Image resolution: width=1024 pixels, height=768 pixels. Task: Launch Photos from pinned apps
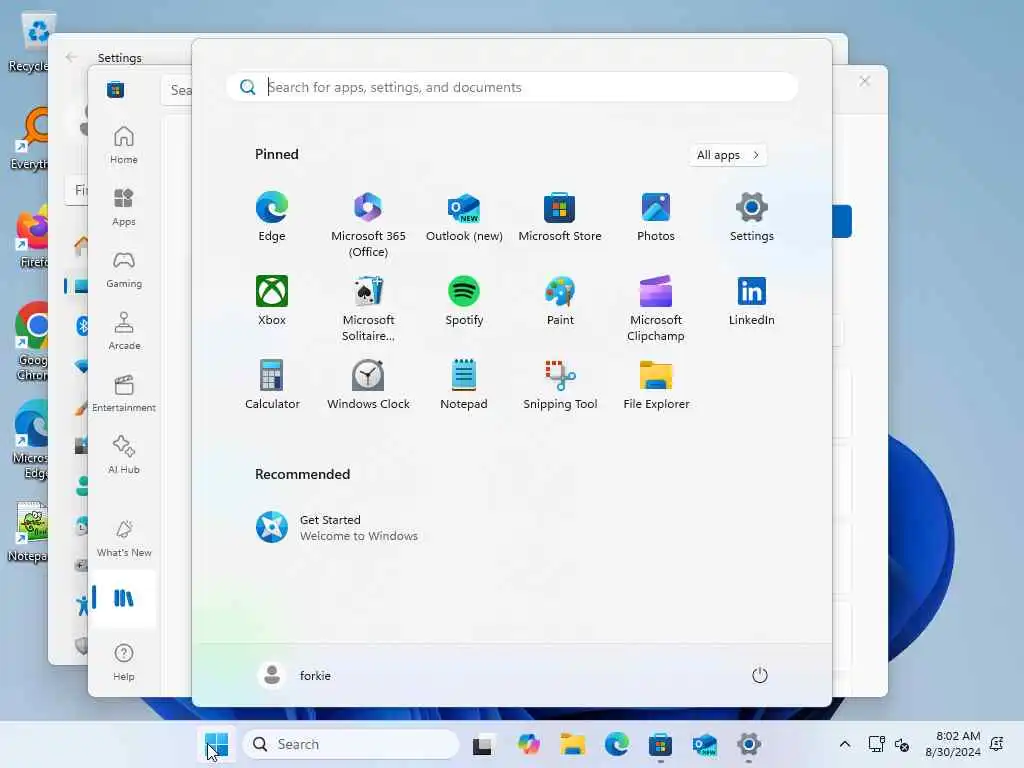[656, 217]
